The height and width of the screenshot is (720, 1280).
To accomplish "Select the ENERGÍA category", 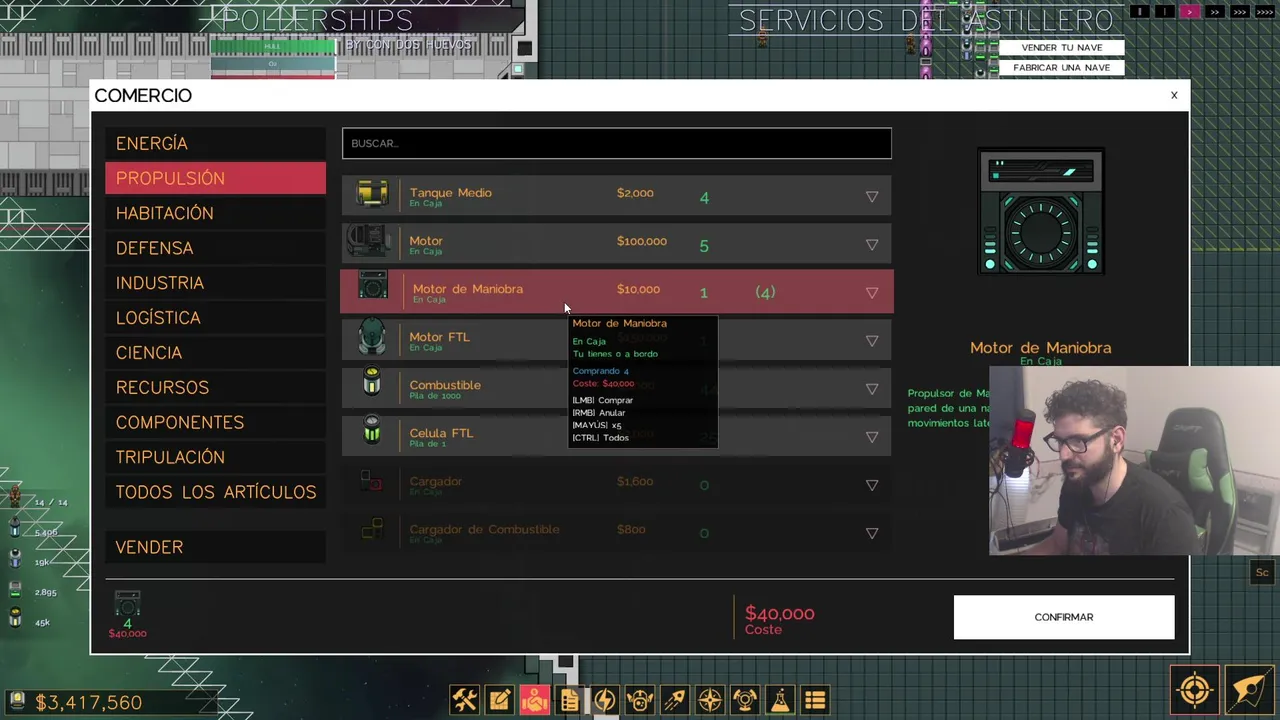I will pos(215,143).
